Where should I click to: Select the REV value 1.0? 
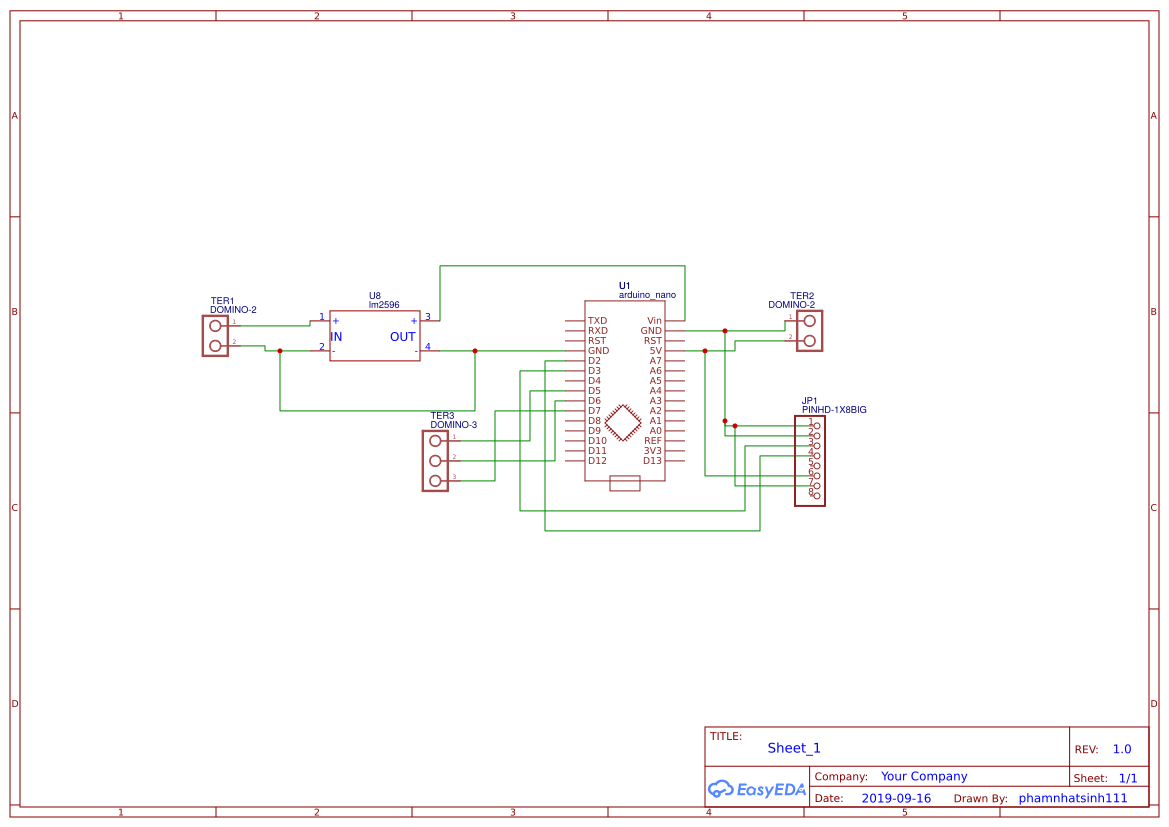click(1122, 748)
